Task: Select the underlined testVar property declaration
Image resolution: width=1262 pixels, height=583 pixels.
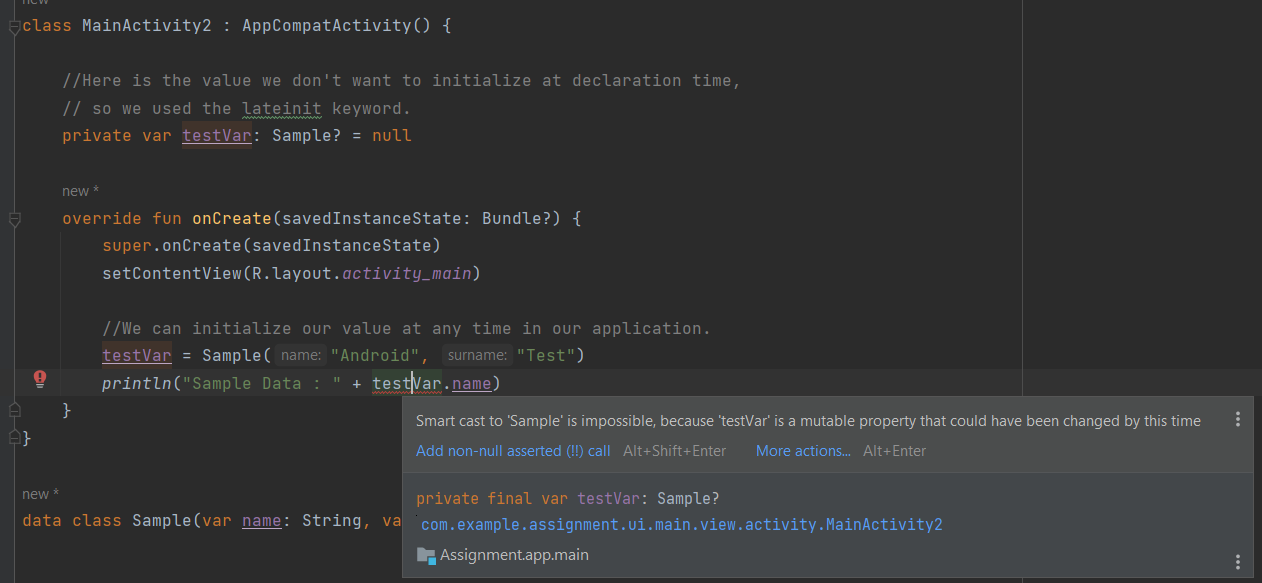Action: pos(216,135)
